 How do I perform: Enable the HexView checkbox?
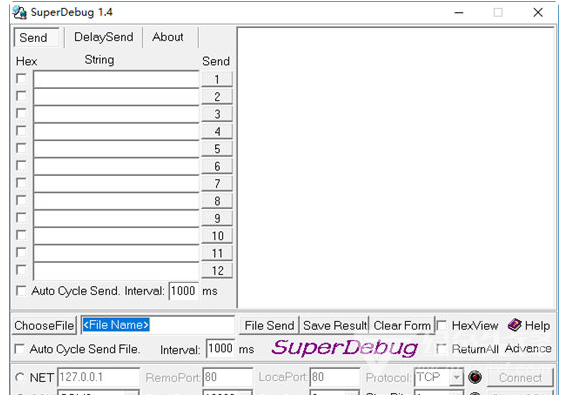442,325
